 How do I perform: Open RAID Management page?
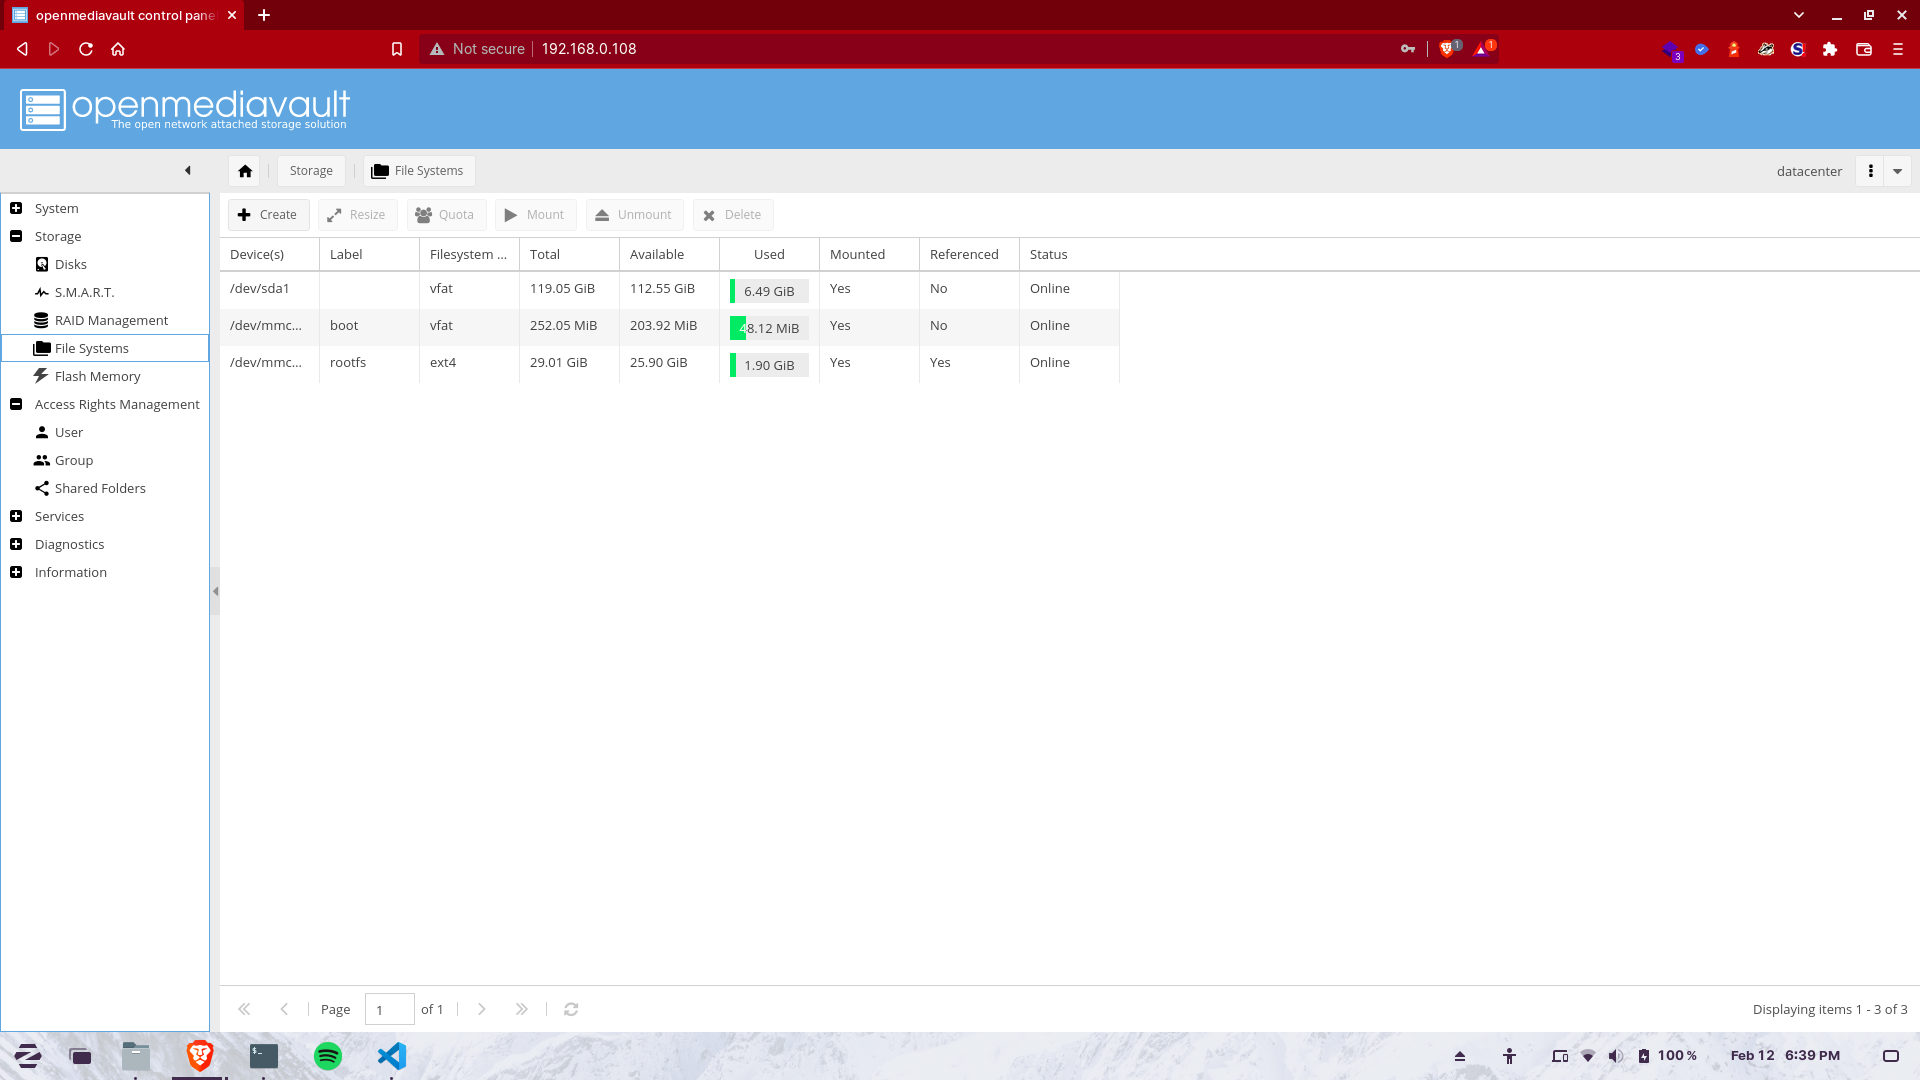[x=111, y=320]
